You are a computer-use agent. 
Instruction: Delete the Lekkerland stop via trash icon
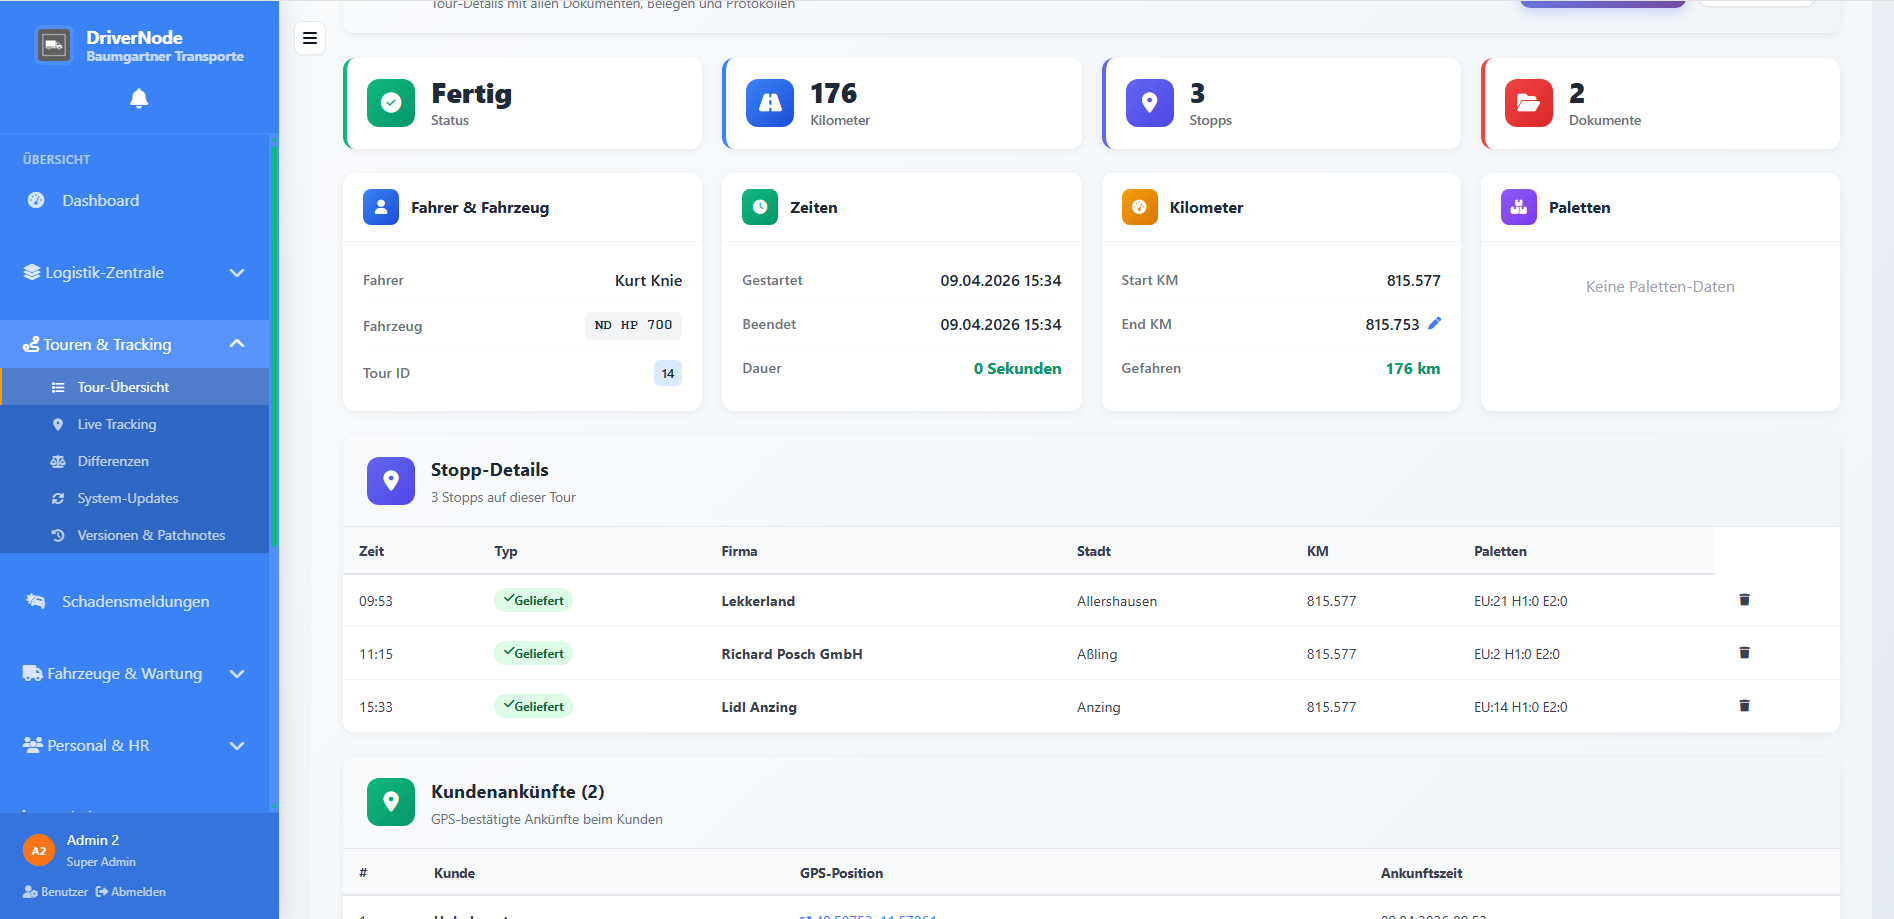click(1744, 600)
